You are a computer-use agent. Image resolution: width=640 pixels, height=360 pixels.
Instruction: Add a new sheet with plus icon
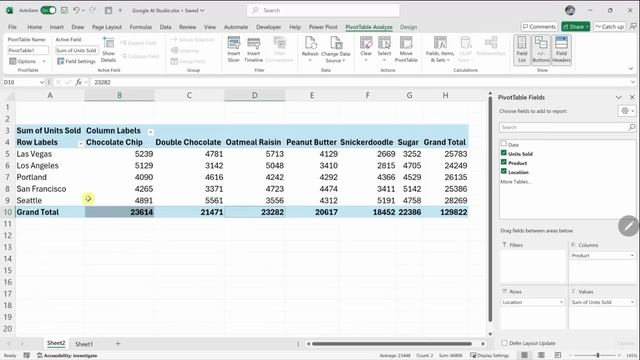point(118,344)
